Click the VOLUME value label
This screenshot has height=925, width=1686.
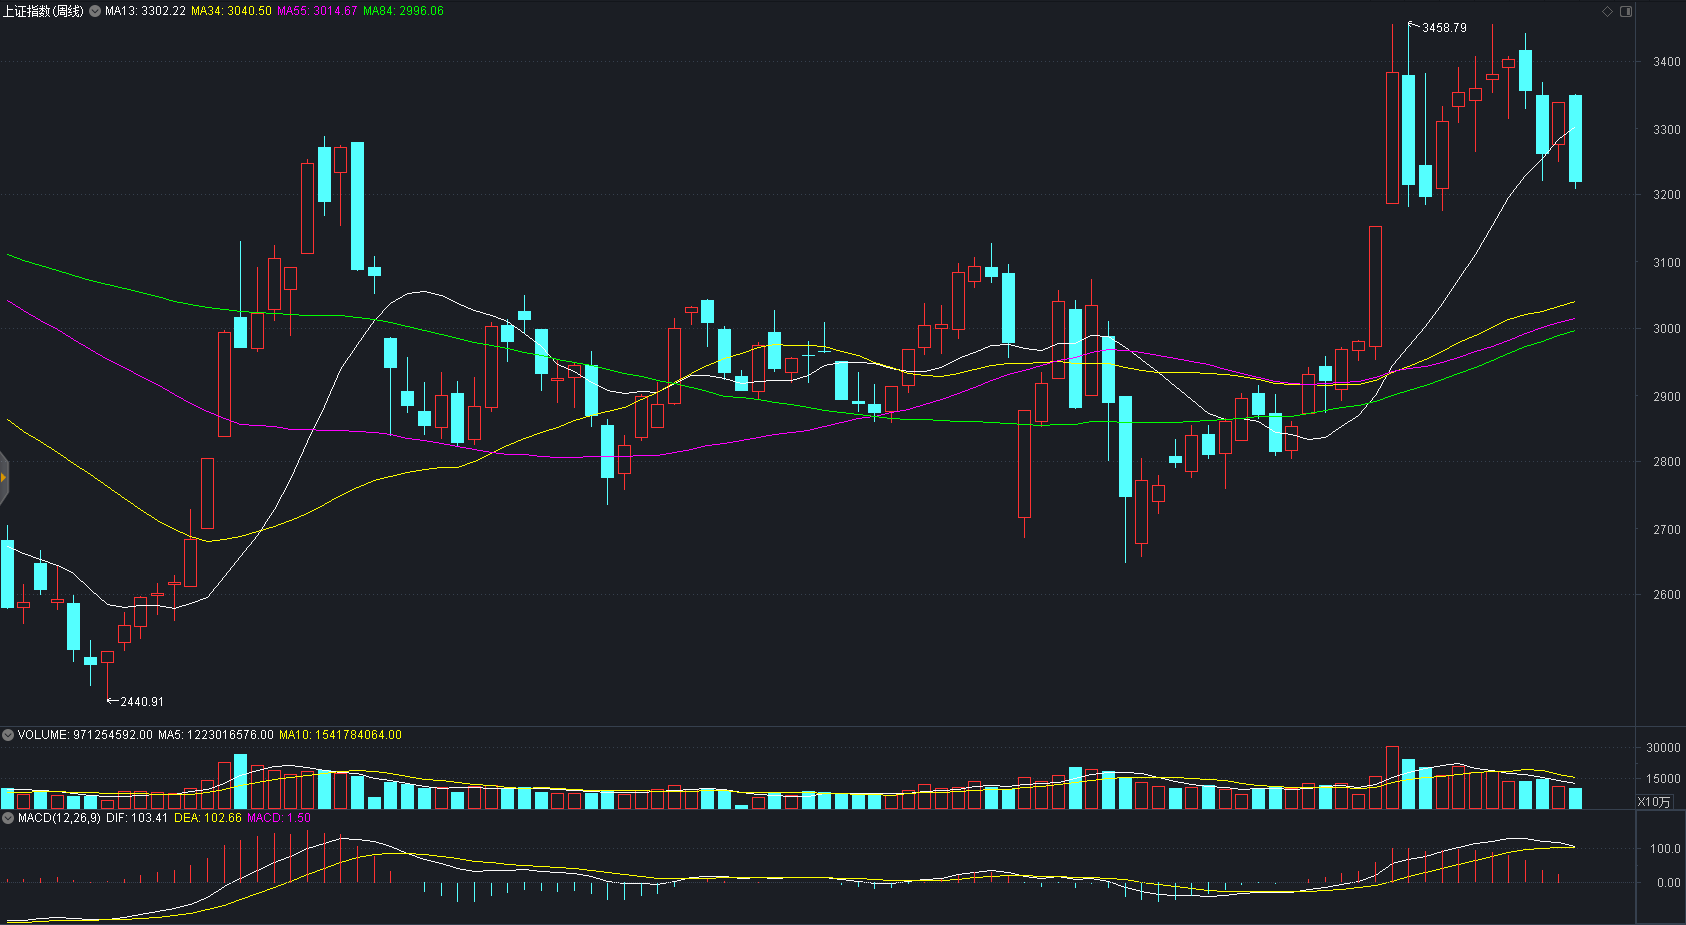point(85,735)
